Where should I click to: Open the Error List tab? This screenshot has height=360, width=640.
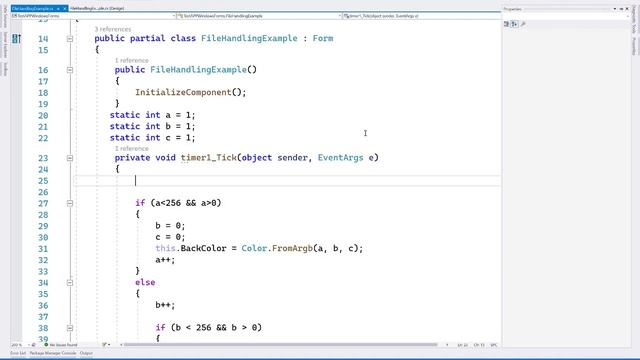coord(18,353)
